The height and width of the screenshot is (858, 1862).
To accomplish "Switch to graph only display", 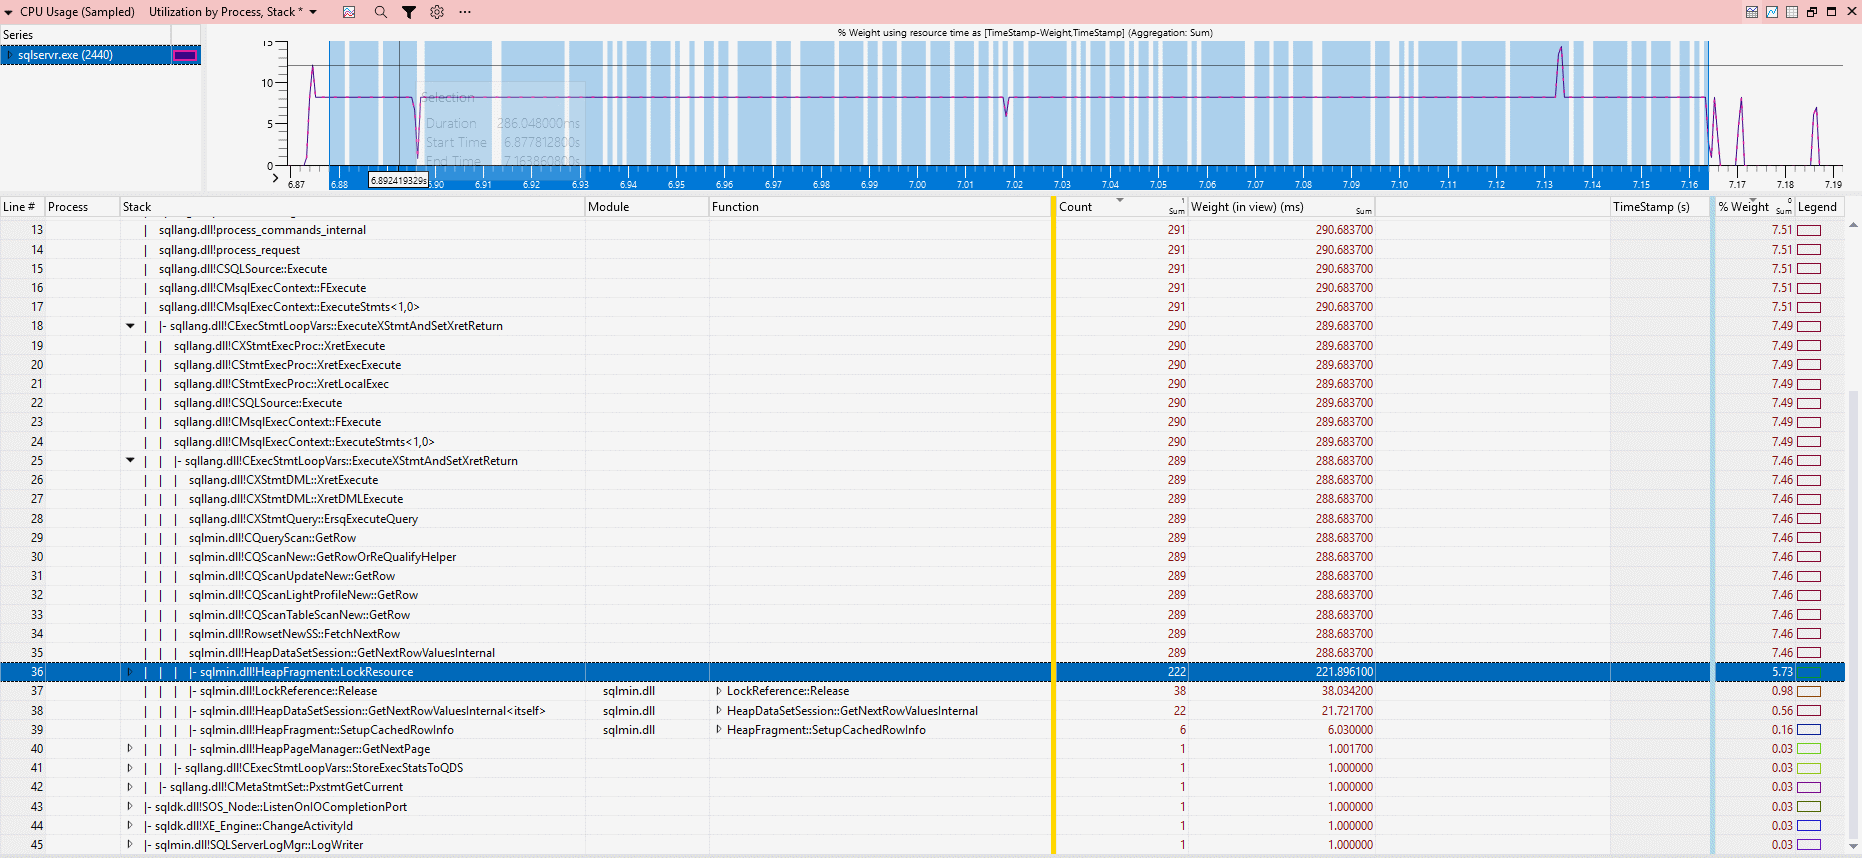I will (1772, 12).
